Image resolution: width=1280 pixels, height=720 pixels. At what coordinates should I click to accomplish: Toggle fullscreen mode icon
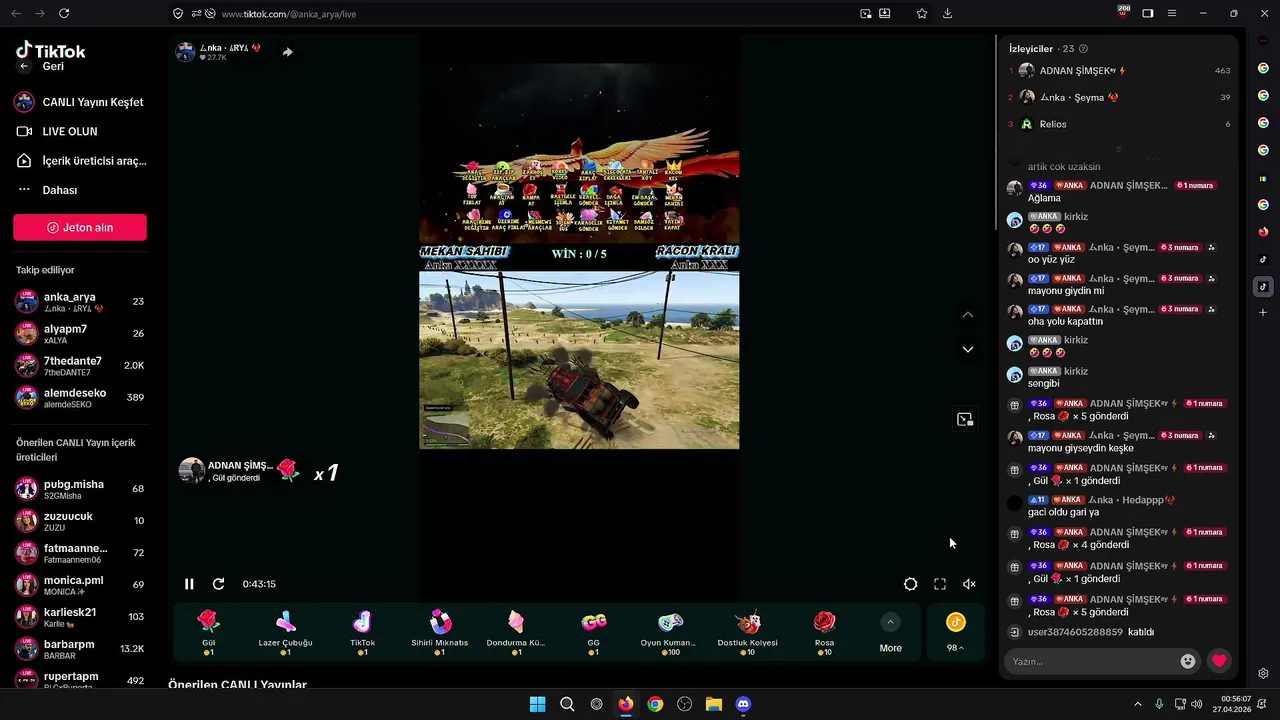click(x=940, y=584)
